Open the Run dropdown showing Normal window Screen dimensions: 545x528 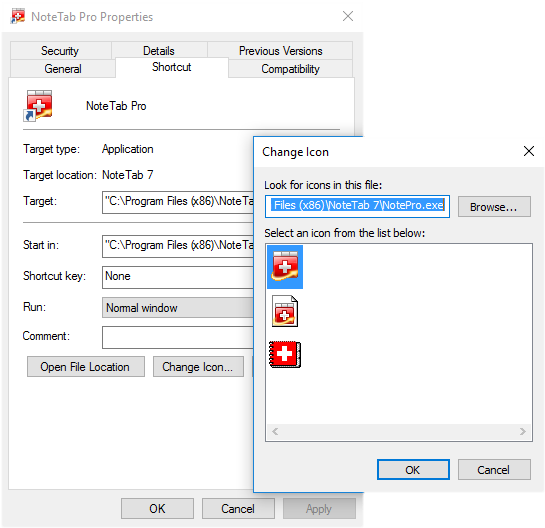click(178, 308)
